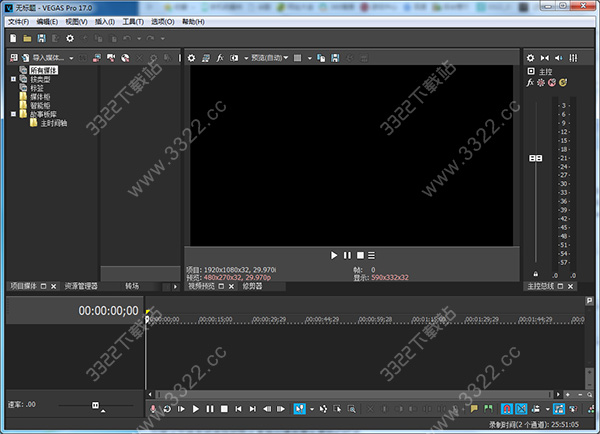Click the Save project toolbar icon
Image resolution: width=600 pixels, height=434 pixels.
[41, 38]
